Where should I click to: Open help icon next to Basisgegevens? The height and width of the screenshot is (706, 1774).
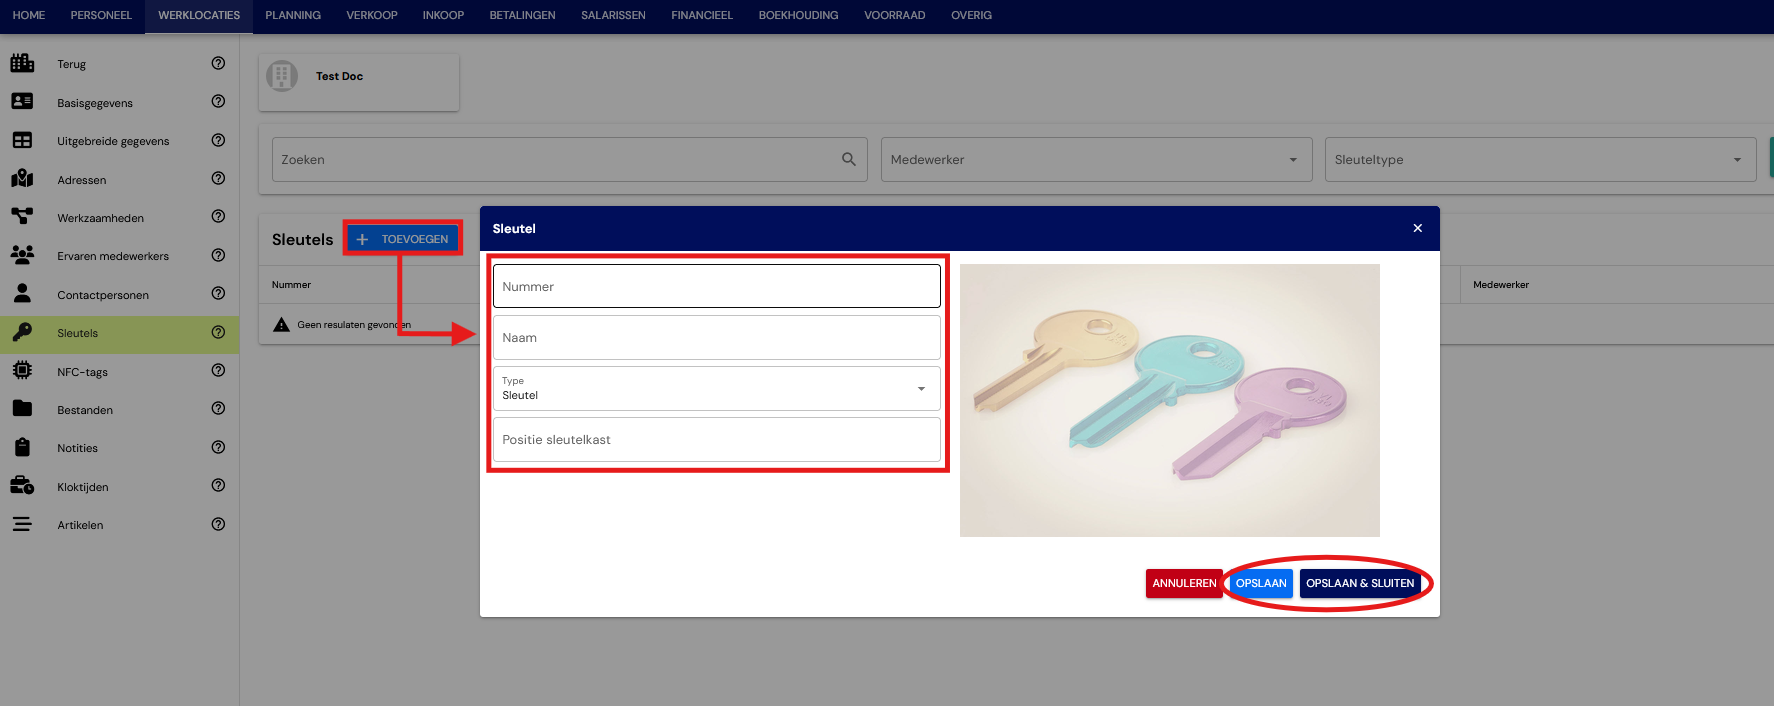pyautogui.click(x=218, y=101)
